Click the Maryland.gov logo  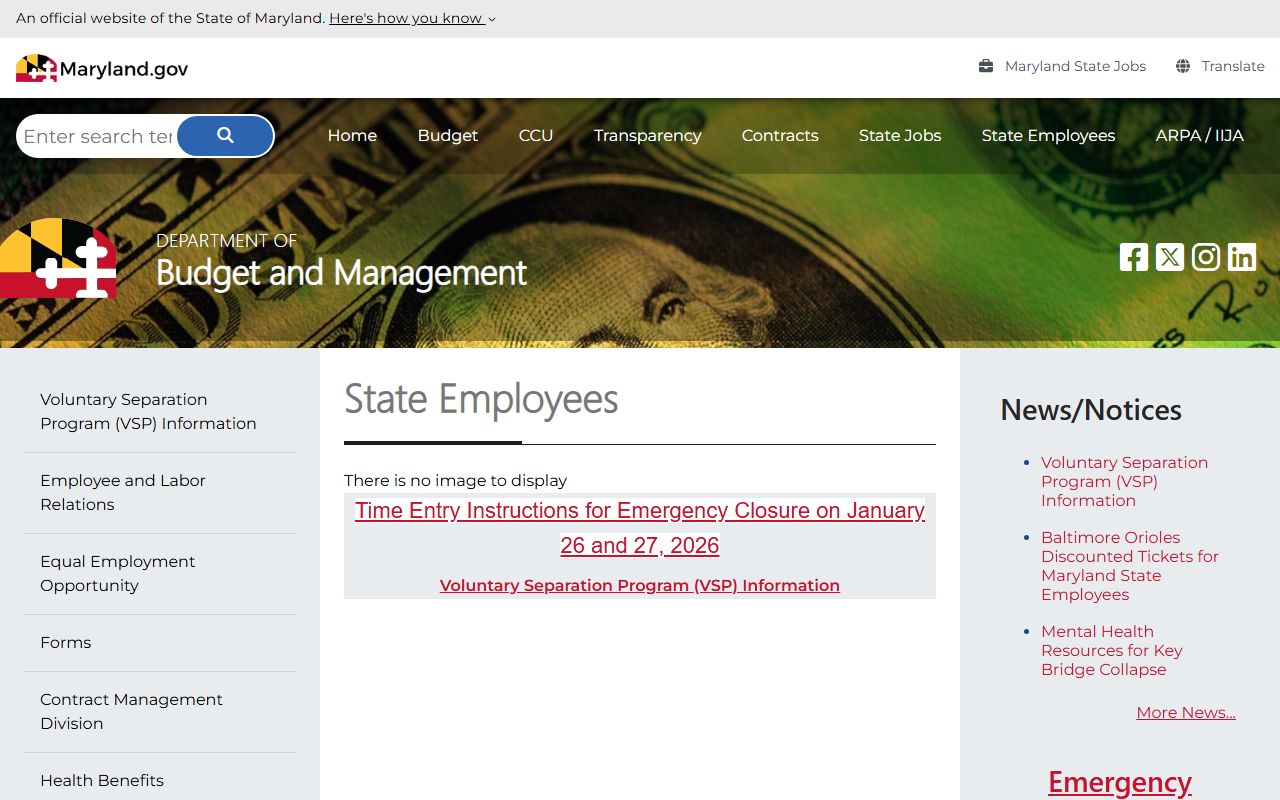tap(102, 68)
